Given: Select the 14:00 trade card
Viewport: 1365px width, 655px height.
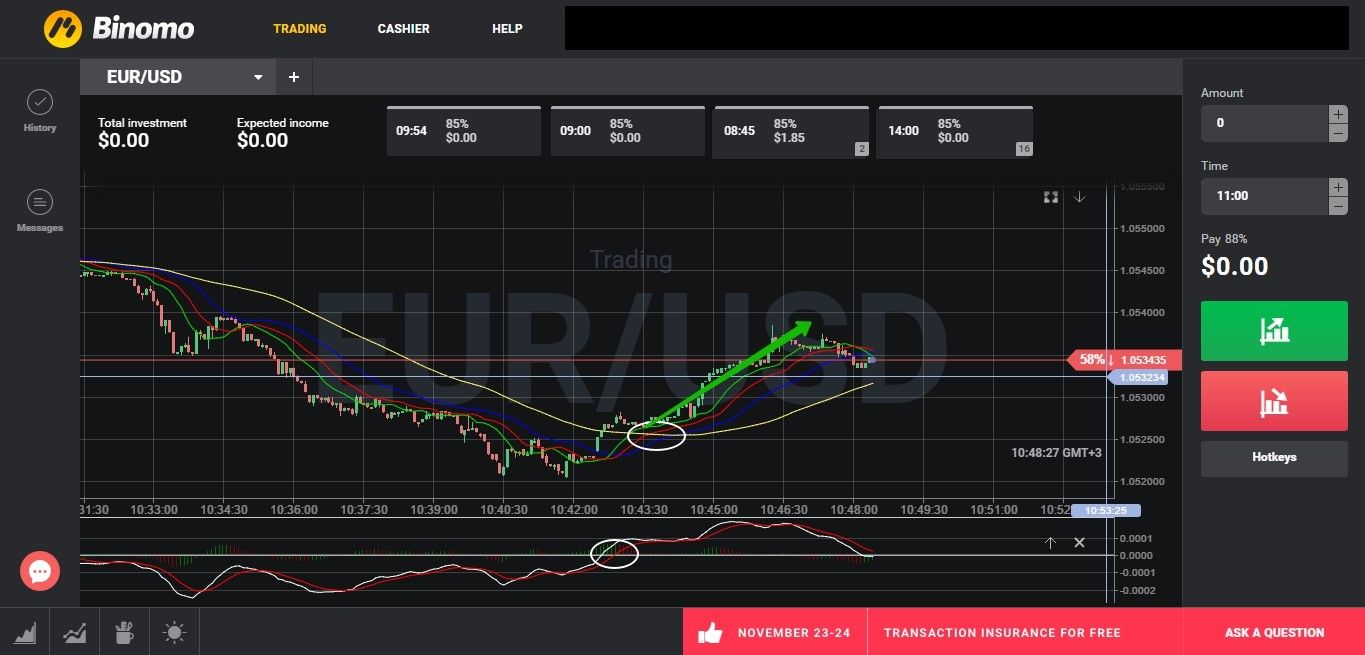Looking at the screenshot, I should (955, 131).
